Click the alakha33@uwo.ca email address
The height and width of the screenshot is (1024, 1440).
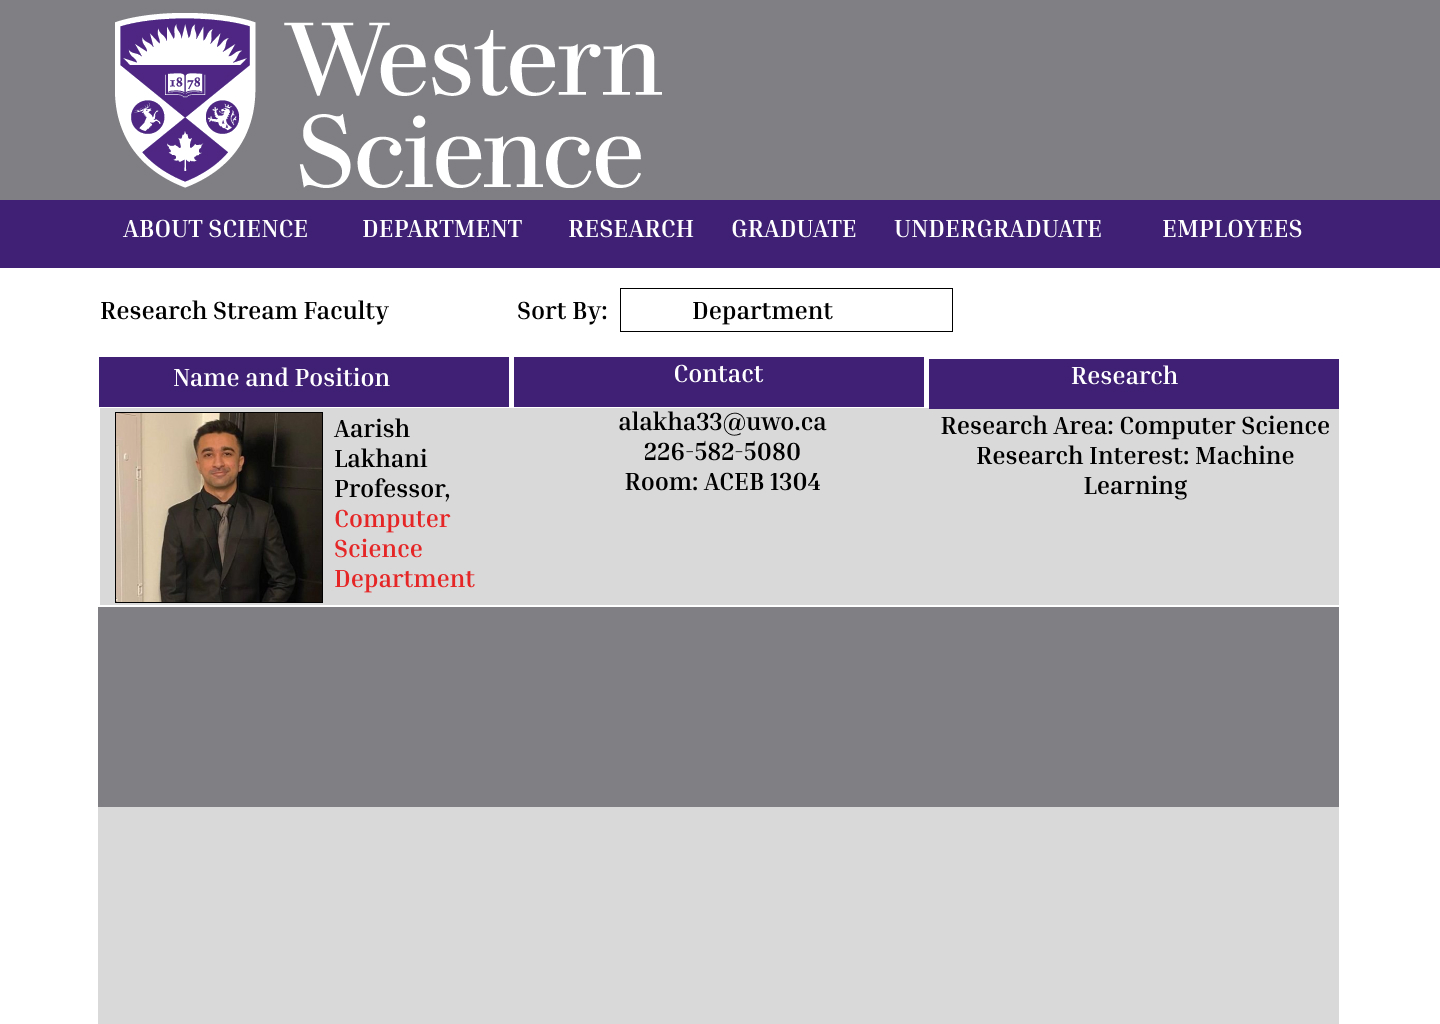722,422
